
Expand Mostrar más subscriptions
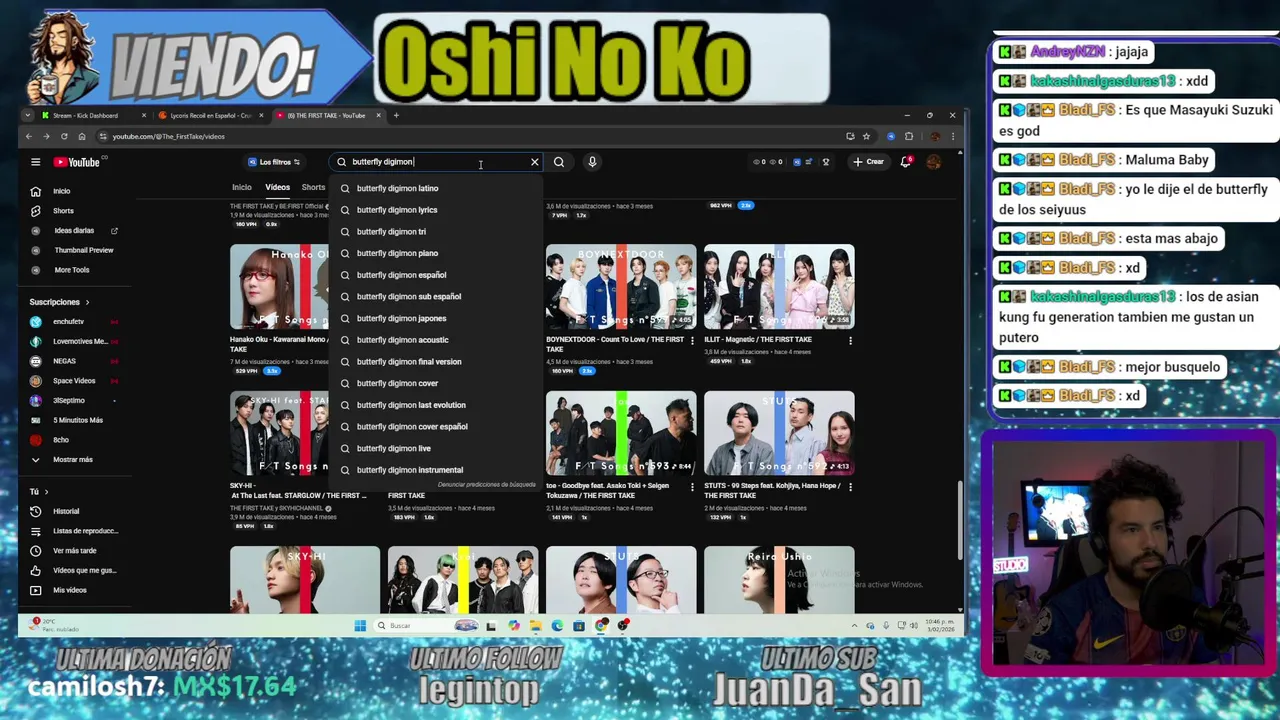coord(72,460)
